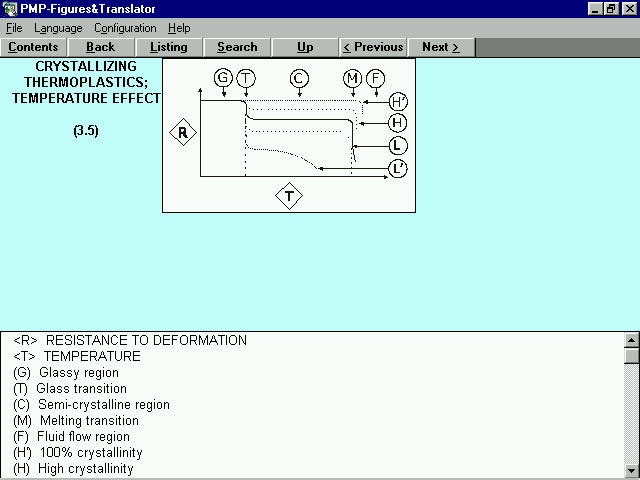
Task: Open the Configuration menu
Action: point(125,28)
